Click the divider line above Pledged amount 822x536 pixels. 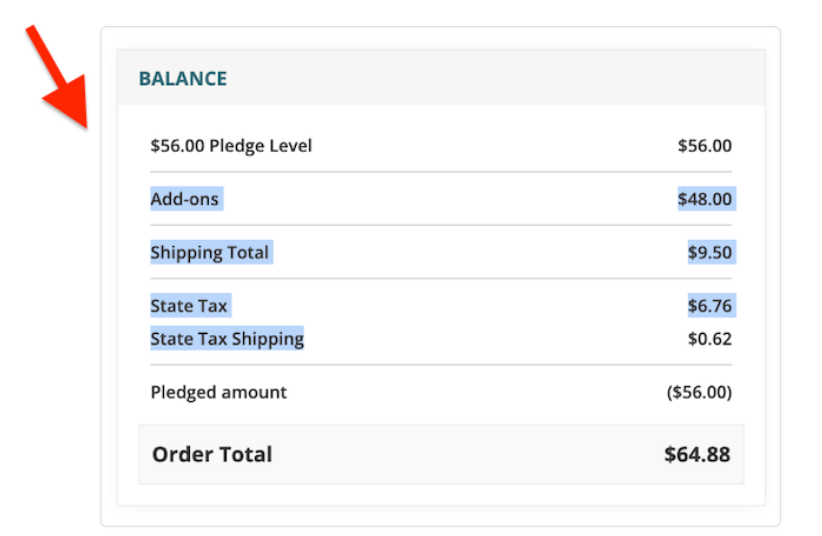tap(441, 365)
